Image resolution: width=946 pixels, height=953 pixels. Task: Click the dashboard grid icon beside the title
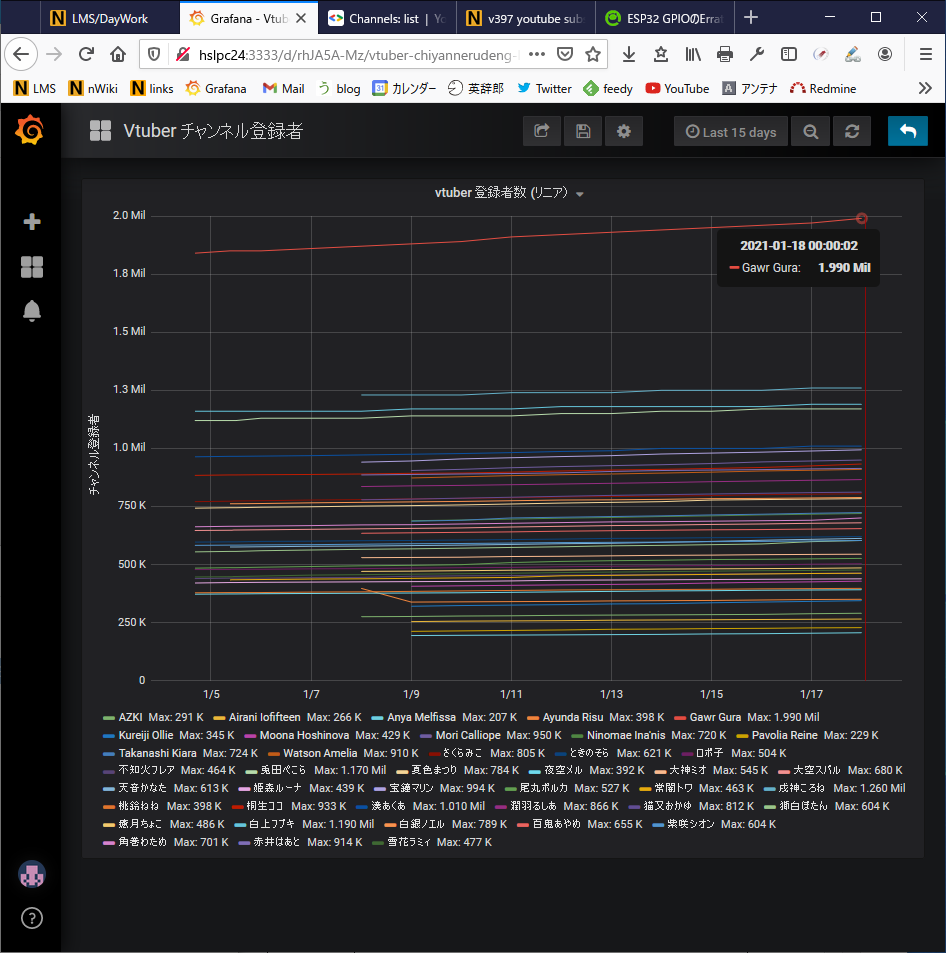coord(100,131)
